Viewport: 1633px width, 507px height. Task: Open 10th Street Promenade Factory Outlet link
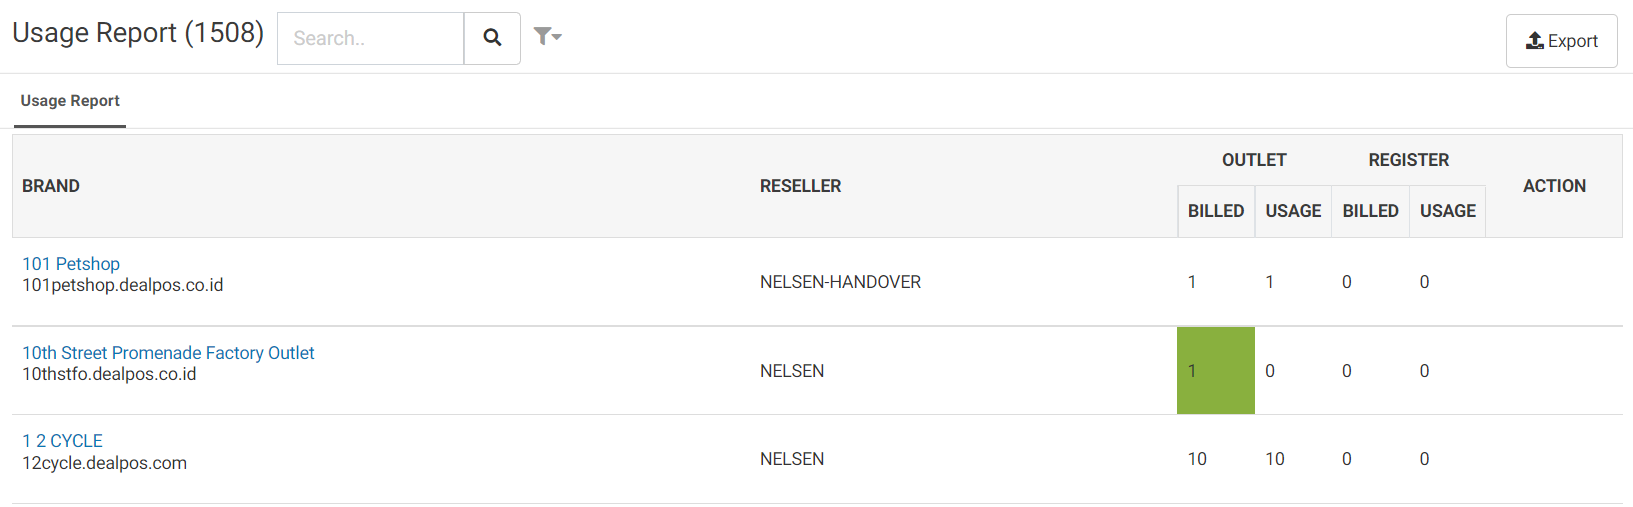pyautogui.click(x=168, y=353)
